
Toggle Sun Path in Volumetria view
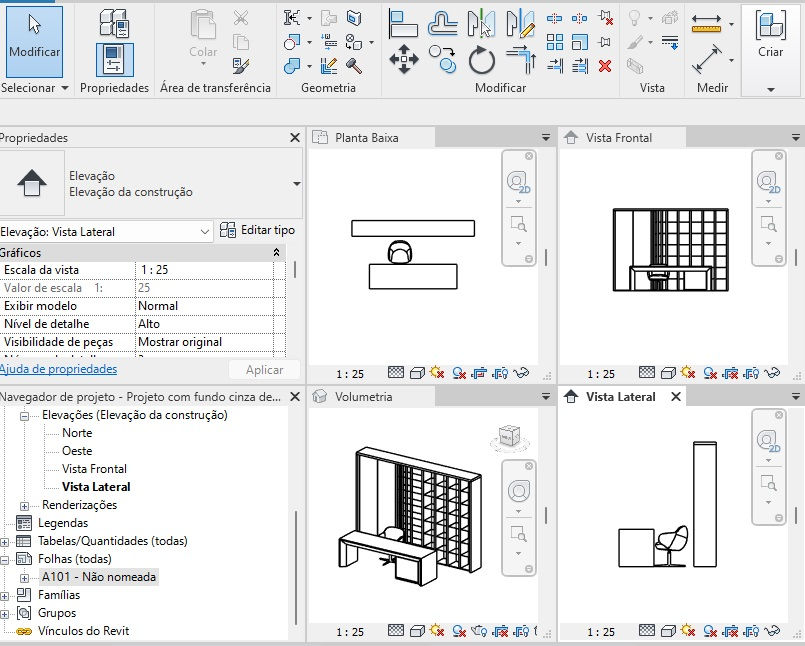(437, 630)
